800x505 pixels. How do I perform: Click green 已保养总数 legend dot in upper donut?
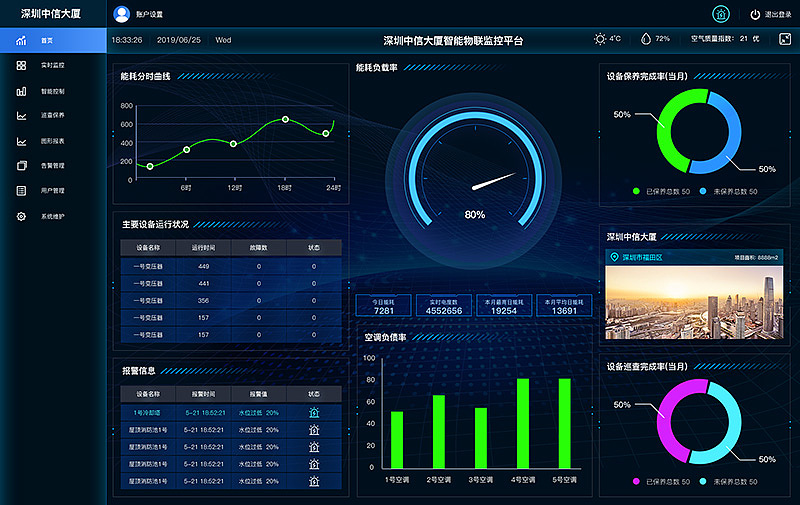click(x=636, y=191)
